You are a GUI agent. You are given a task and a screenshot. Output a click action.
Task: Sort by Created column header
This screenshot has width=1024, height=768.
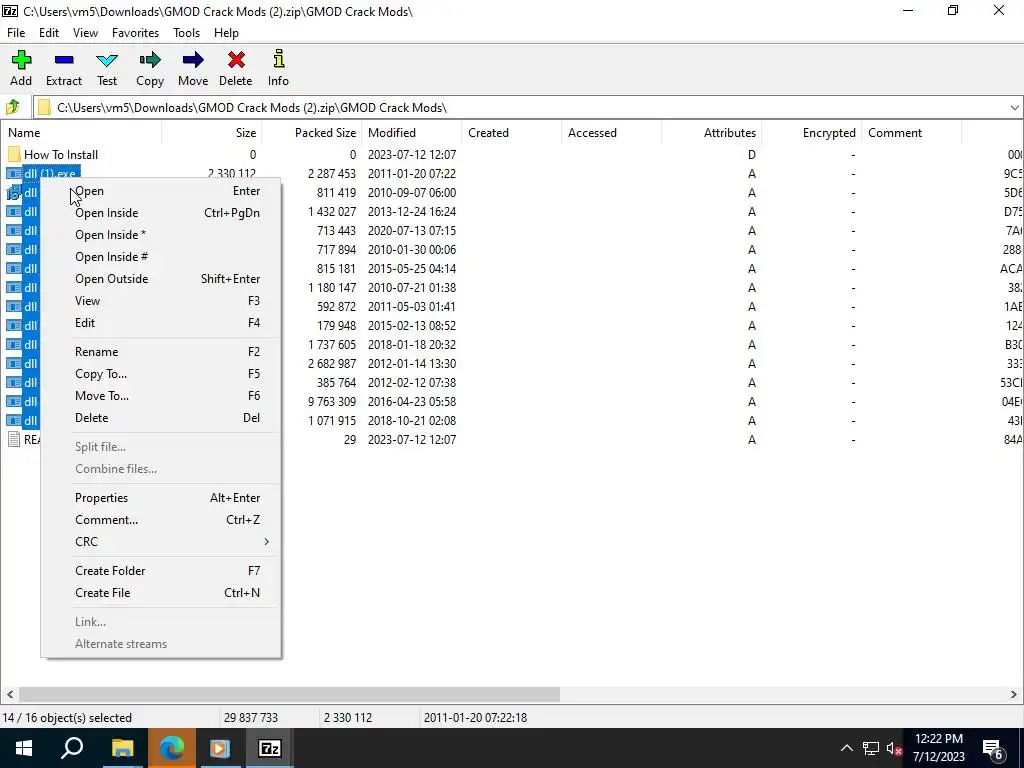pyautogui.click(x=511, y=133)
